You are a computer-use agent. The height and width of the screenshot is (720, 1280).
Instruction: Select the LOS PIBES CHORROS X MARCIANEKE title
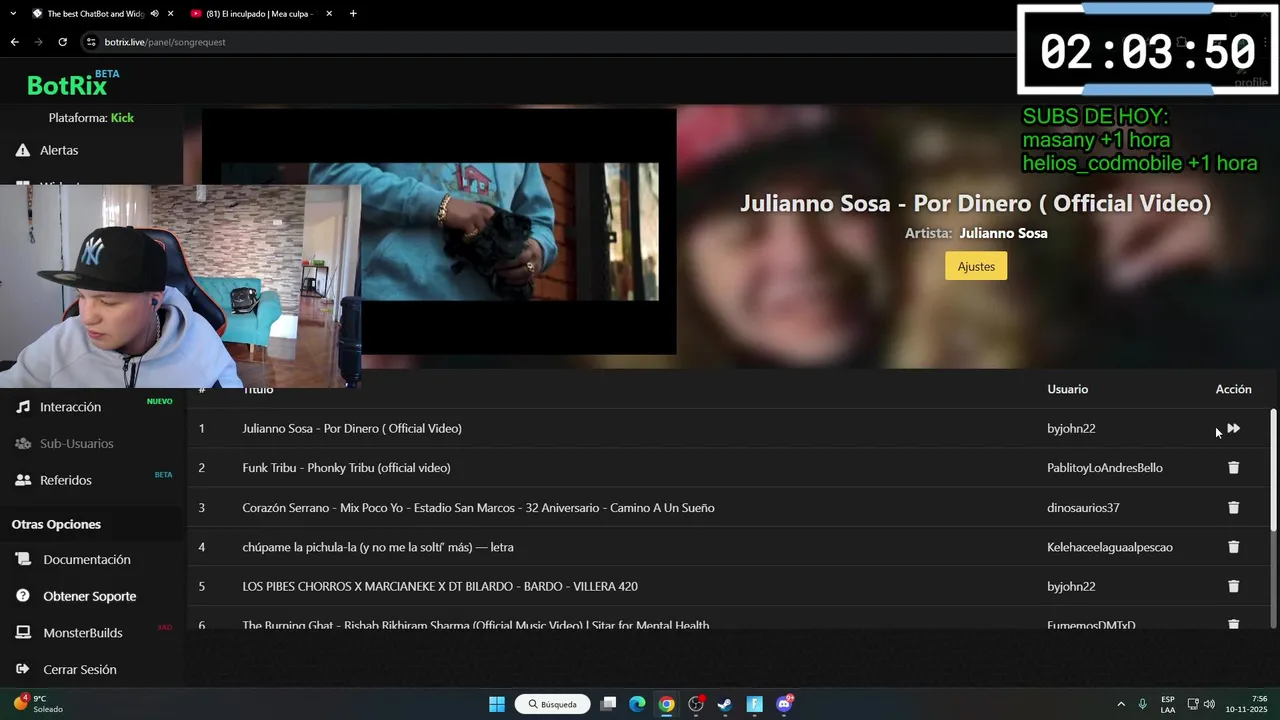point(440,587)
